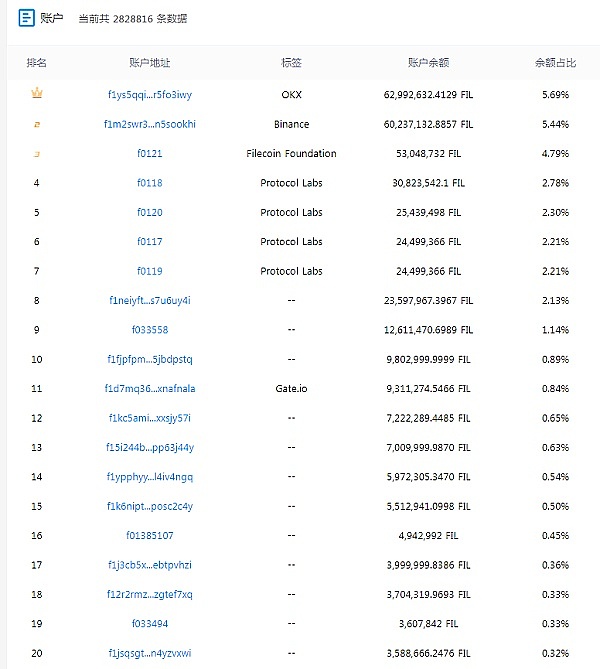Open Protocol Labs address f0118
The width and height of the screenshot is (600, 669).
click(150, 183)
